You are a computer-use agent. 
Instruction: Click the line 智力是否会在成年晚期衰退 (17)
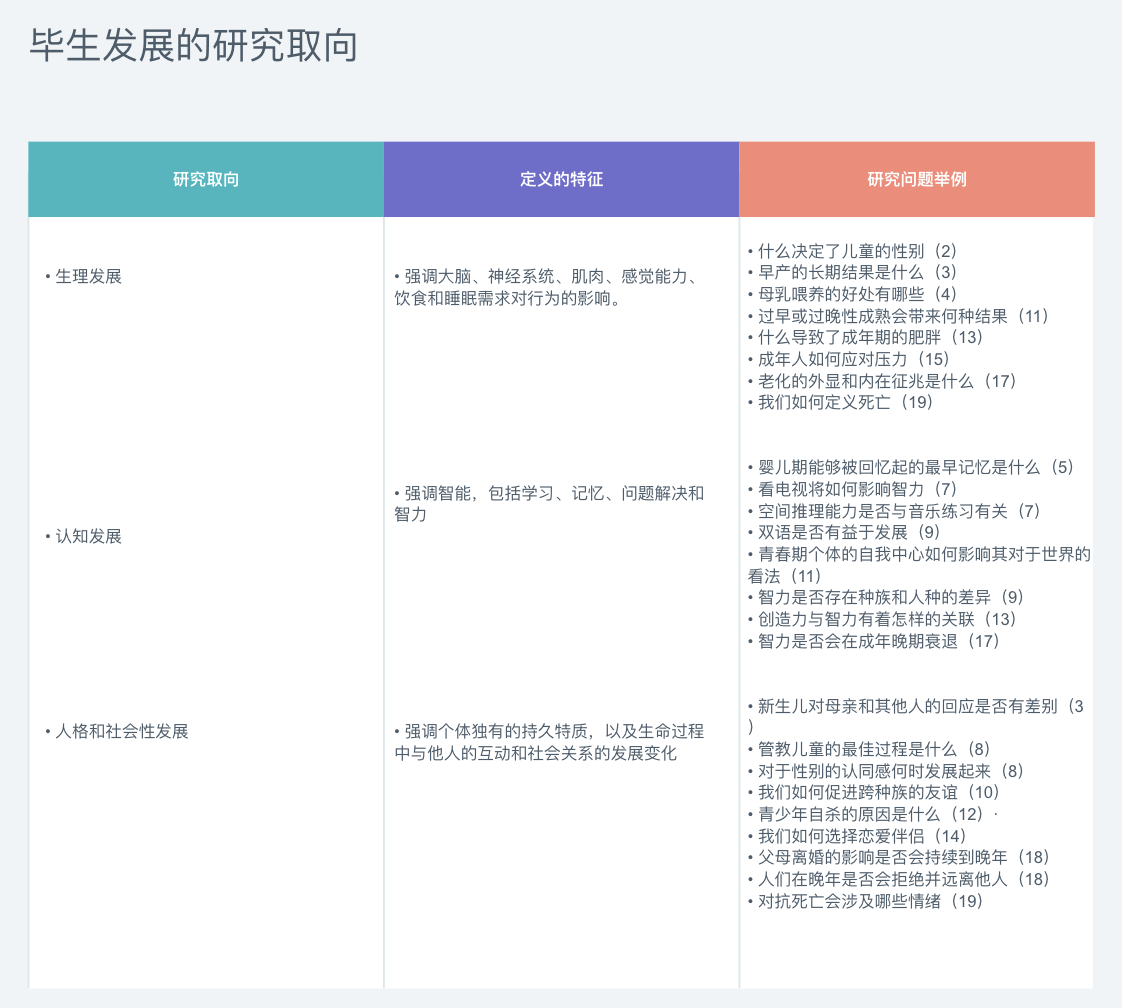coord(879,641)
